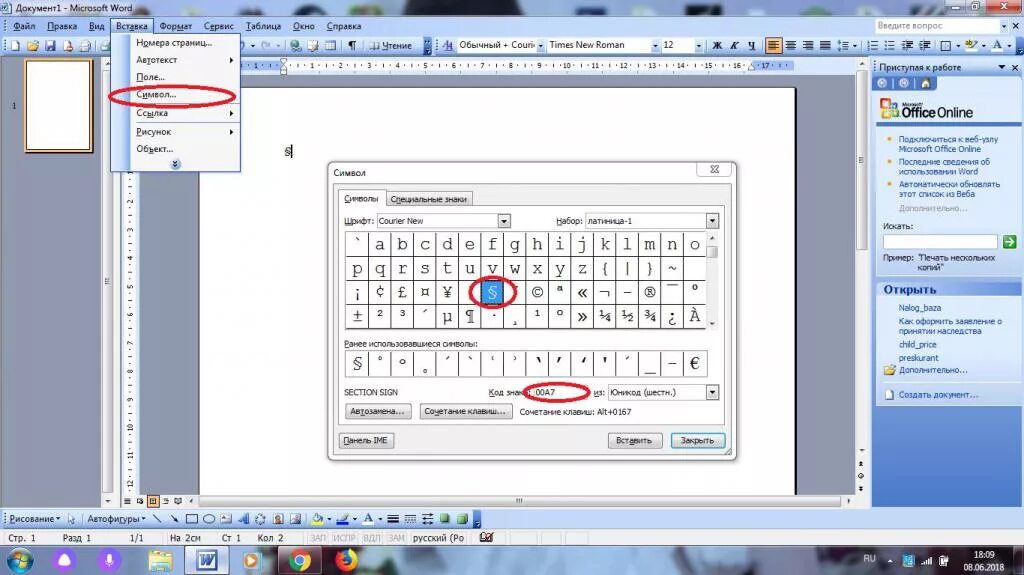This screenshot has height=575, width=1024.
Task: Click the bulleted list icon
Action: (x=889, y=45)
